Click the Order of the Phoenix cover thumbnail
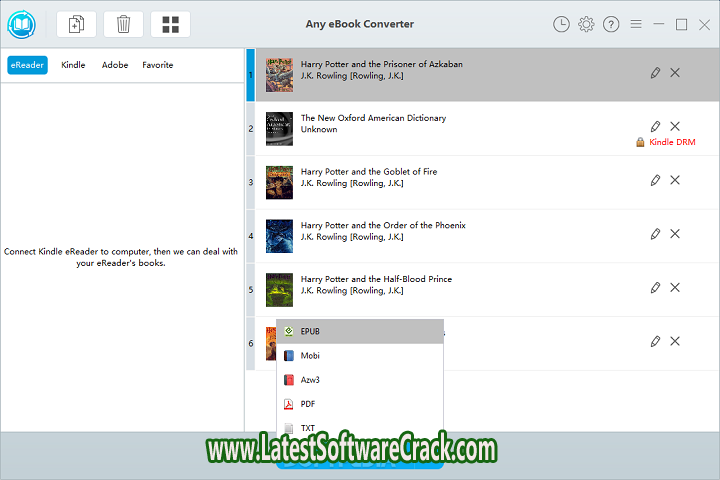This screenshot has width=720, height=480. 279,236
